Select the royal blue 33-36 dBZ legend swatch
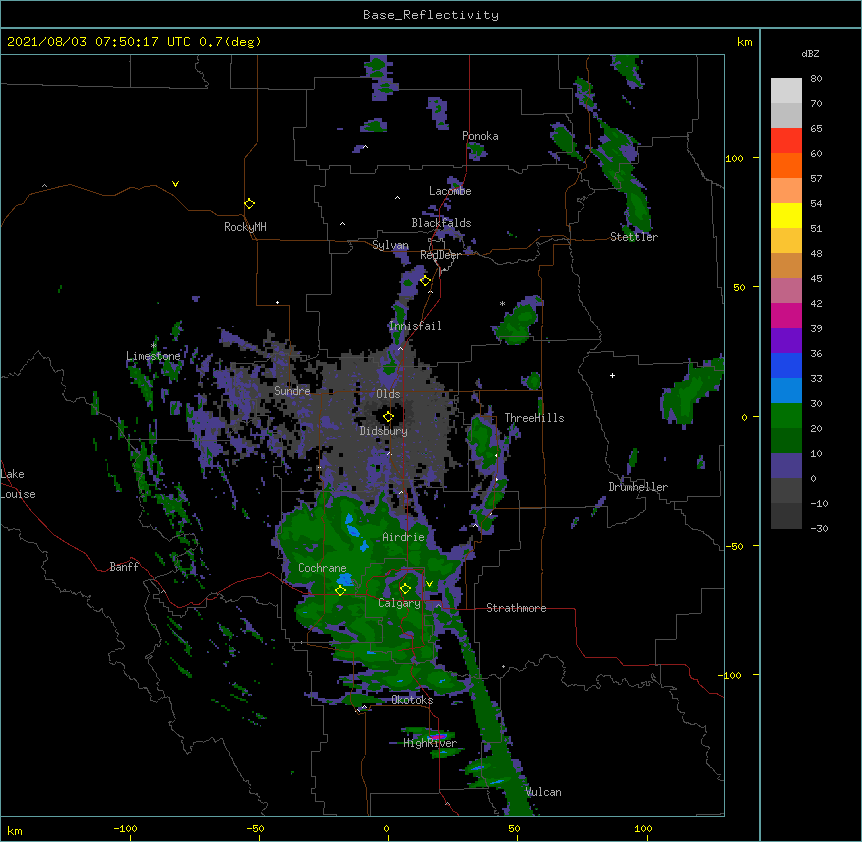862x842 pixels. [x=786, y=365]
